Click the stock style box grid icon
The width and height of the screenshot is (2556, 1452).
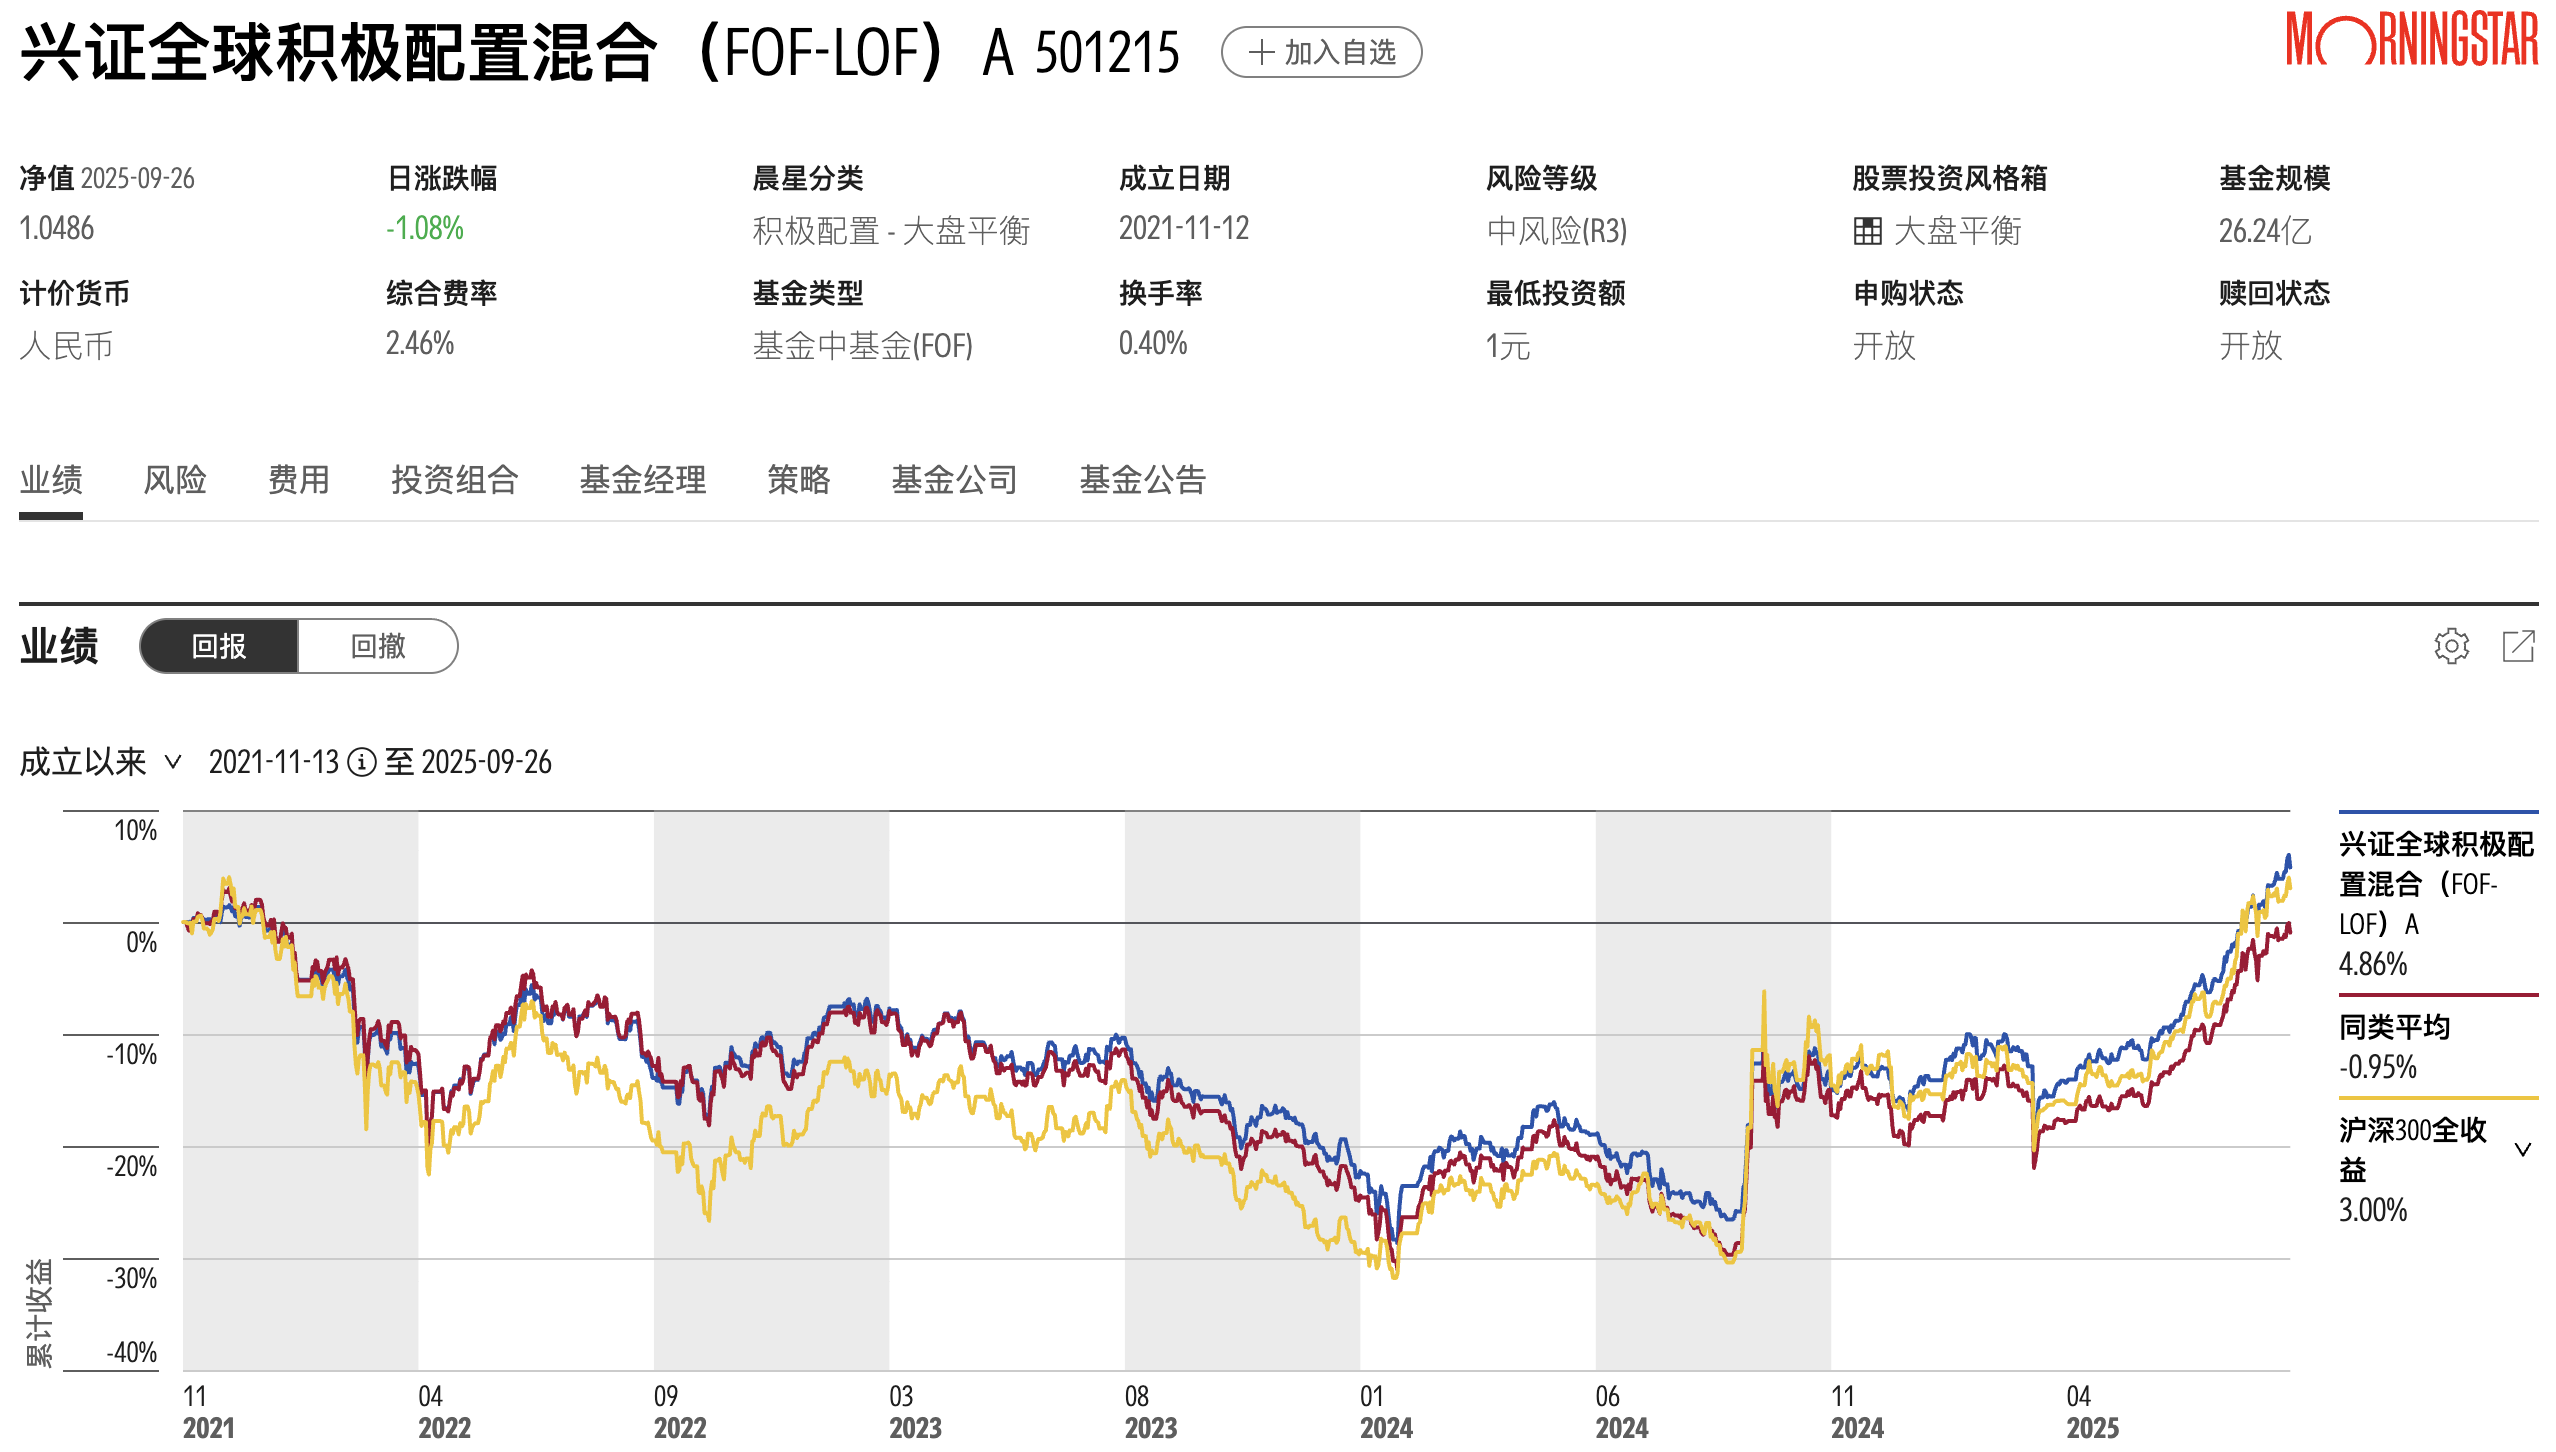1866,231
